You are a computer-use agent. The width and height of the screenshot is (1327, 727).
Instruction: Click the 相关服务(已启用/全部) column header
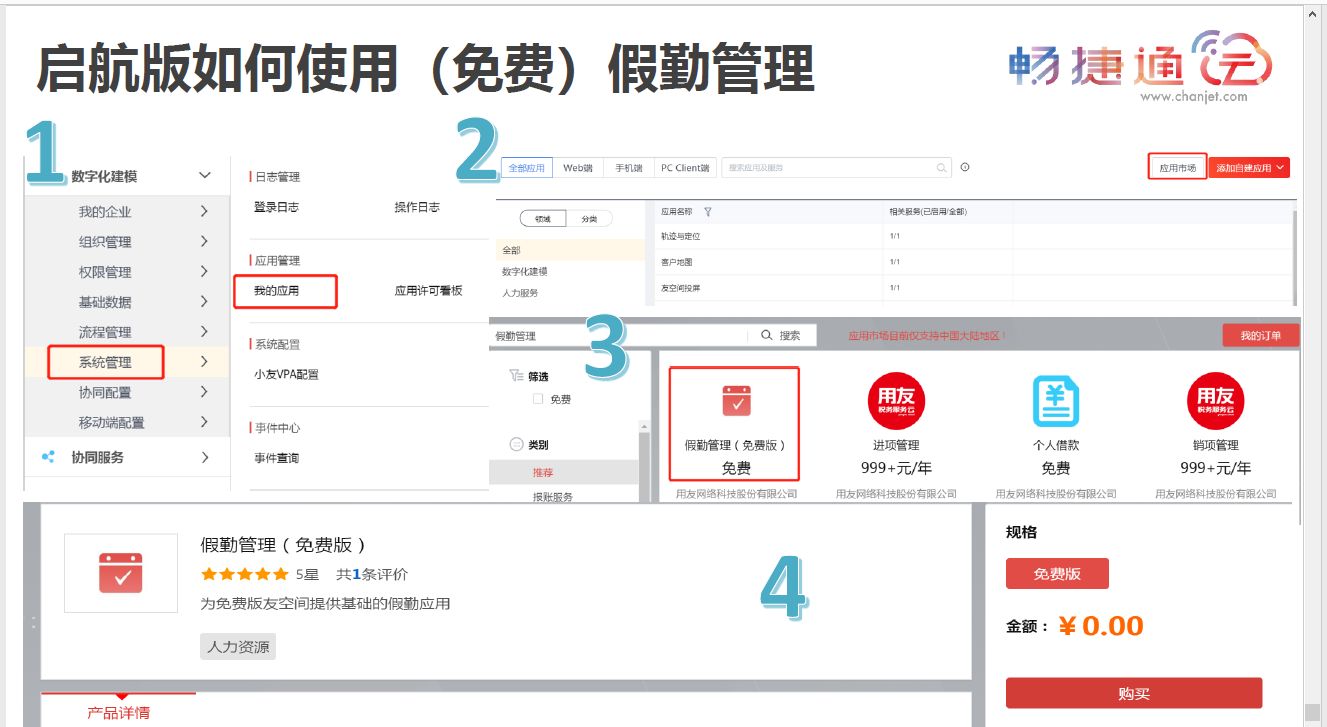point(928,212)
